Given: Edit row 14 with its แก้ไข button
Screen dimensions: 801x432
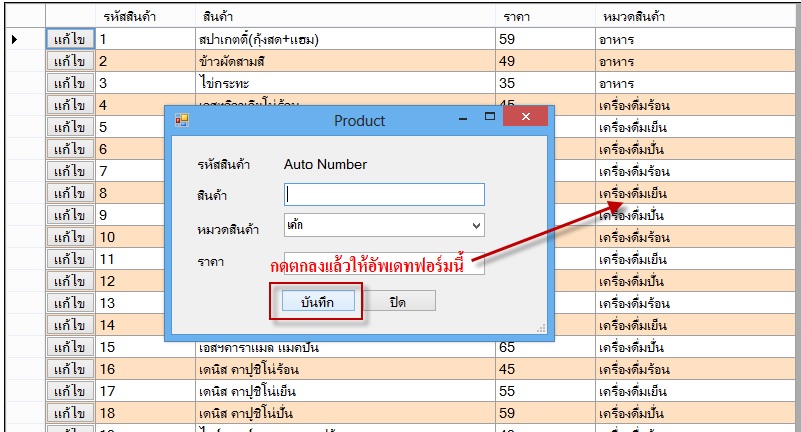Looking at the screenshot, I should pos(70,325).
